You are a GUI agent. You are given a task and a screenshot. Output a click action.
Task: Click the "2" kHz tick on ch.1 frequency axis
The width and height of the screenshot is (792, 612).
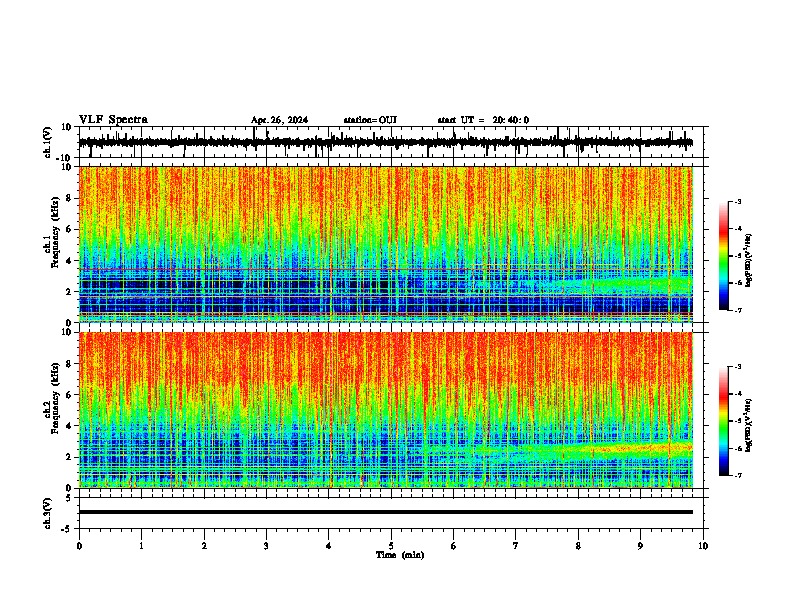(x=70, y=292)
